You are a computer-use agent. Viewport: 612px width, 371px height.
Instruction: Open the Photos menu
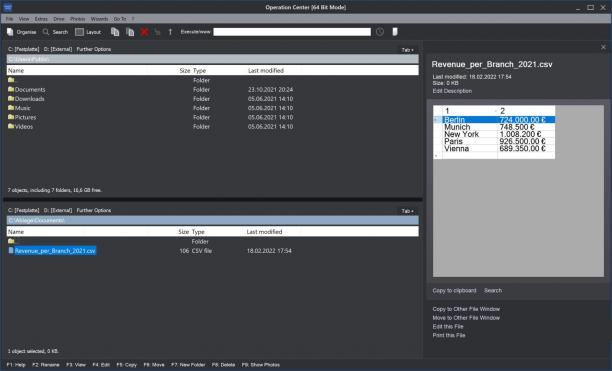77,19
